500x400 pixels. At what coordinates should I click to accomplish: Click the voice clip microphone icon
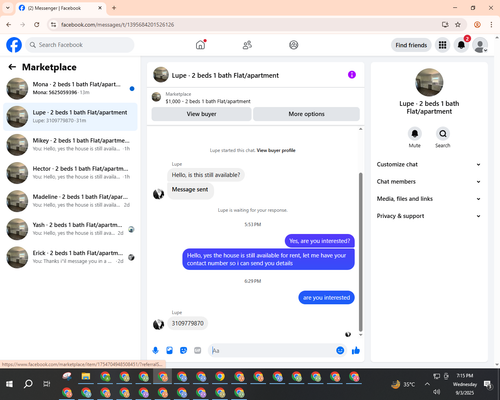155,350
